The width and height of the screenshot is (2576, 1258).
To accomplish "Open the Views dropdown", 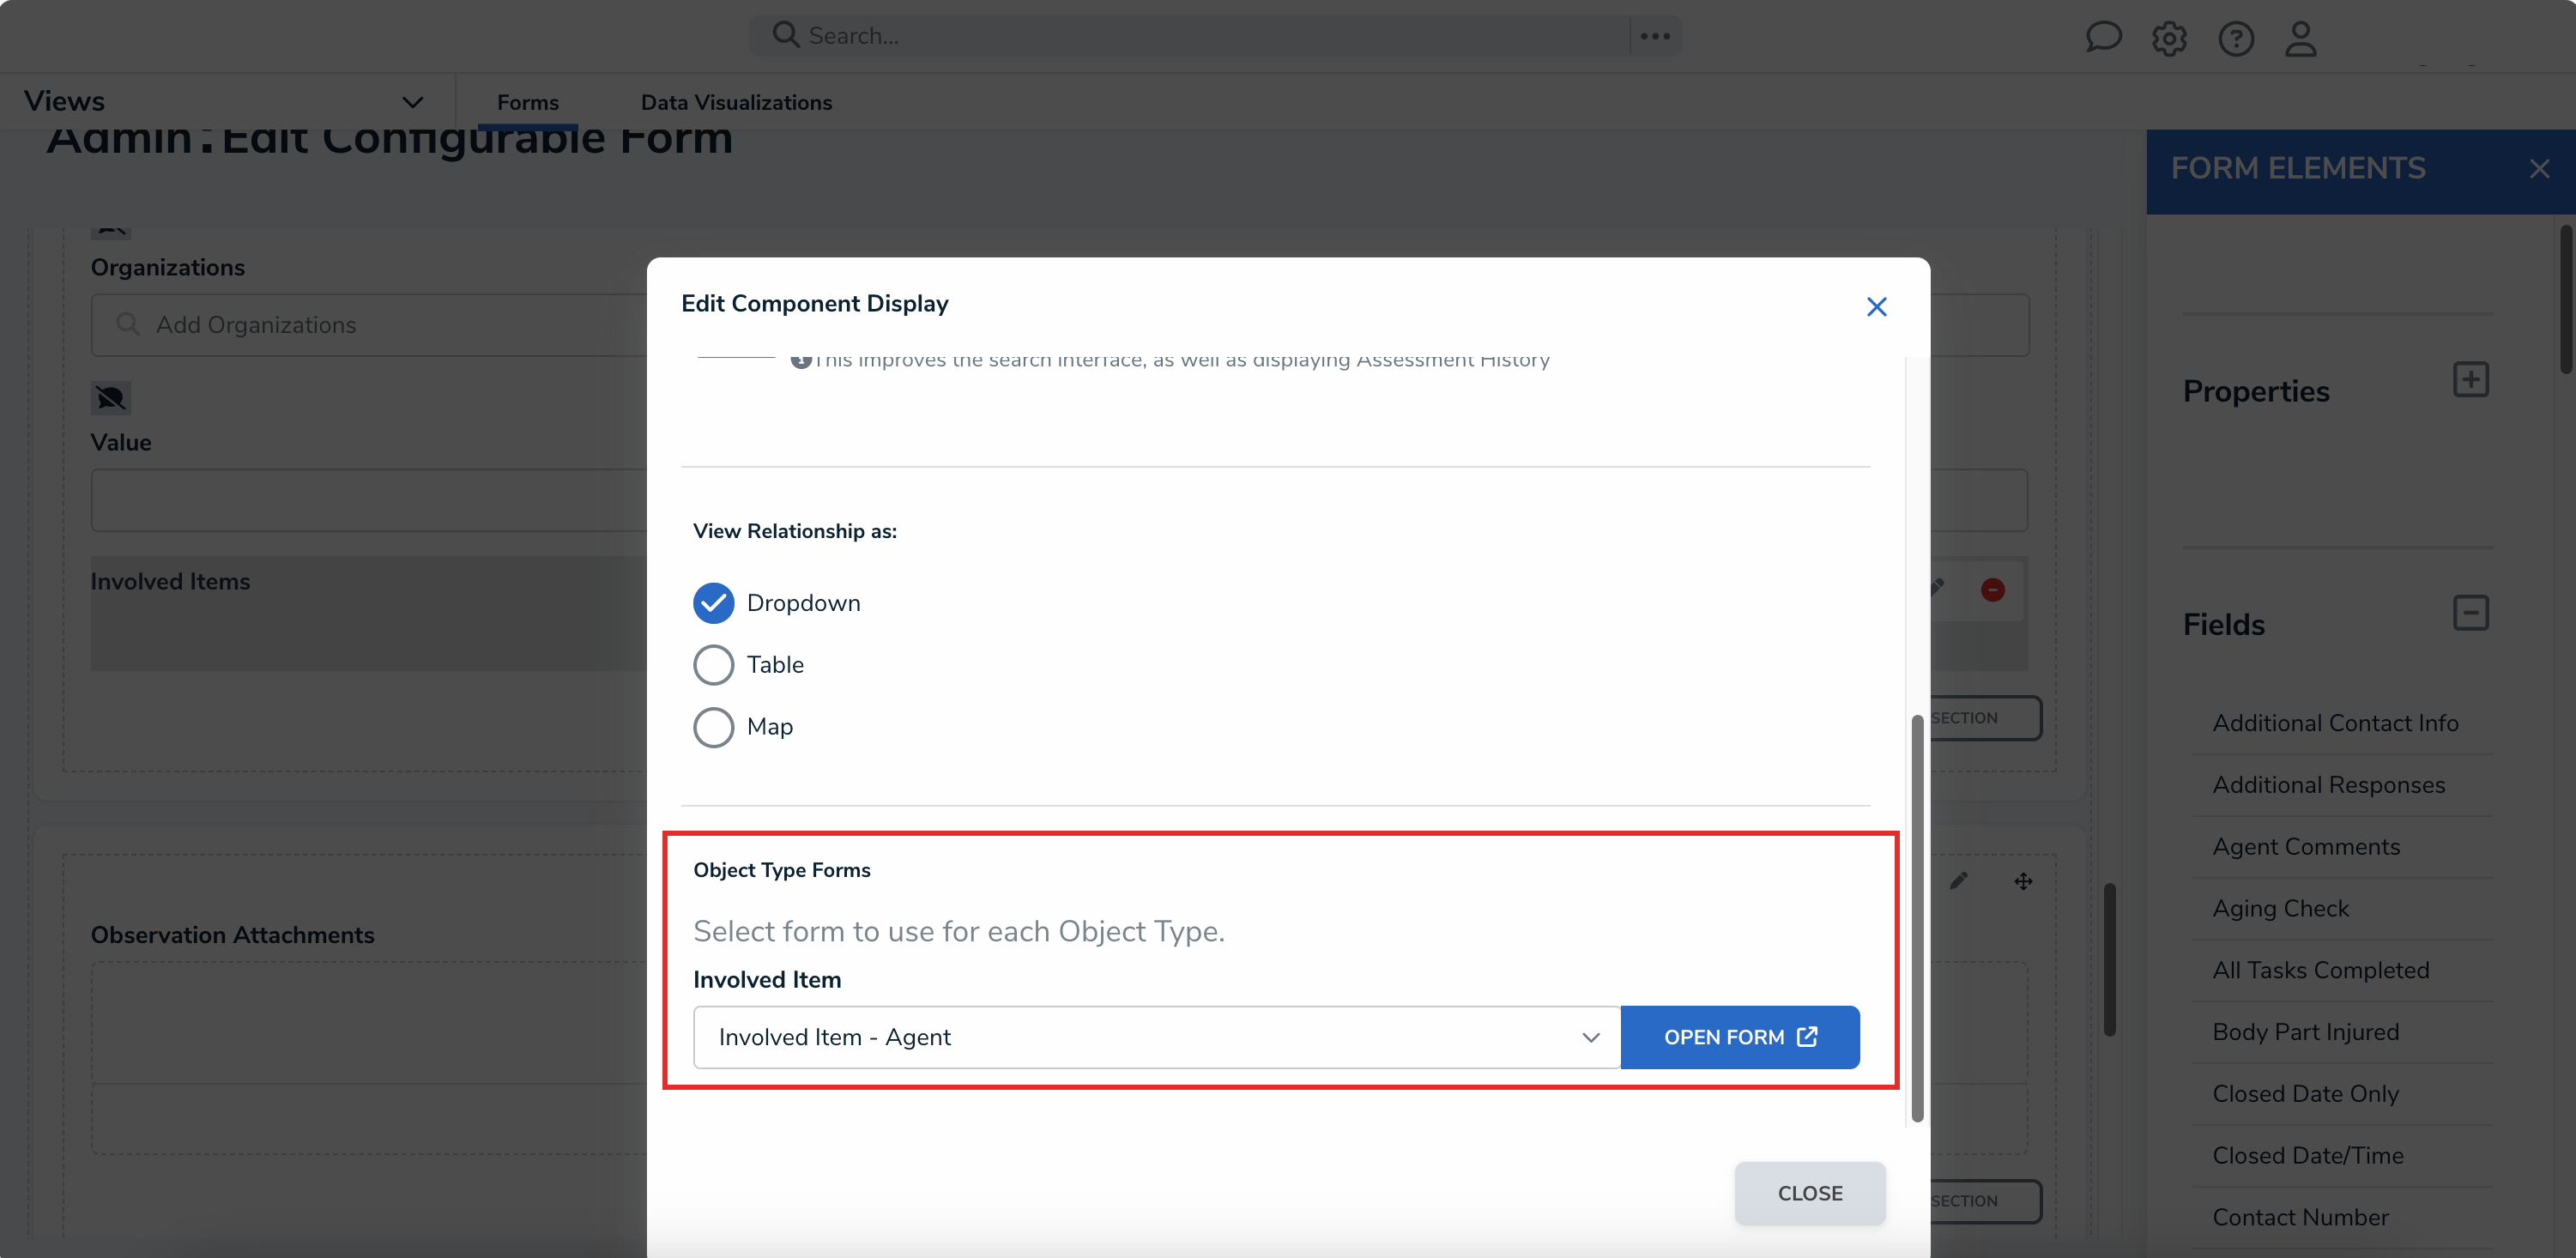I will click(412, 101).
